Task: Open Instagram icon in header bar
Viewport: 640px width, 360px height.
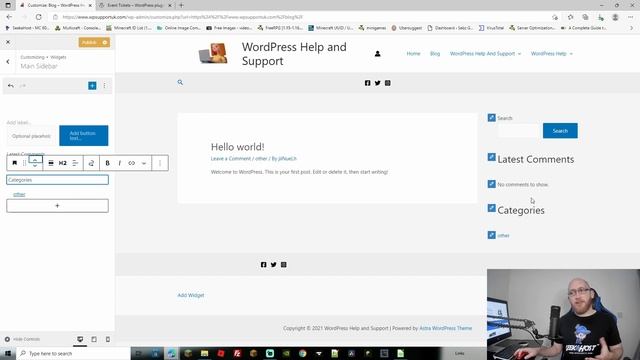Action: pyautogui.click(x=387, y=83)
